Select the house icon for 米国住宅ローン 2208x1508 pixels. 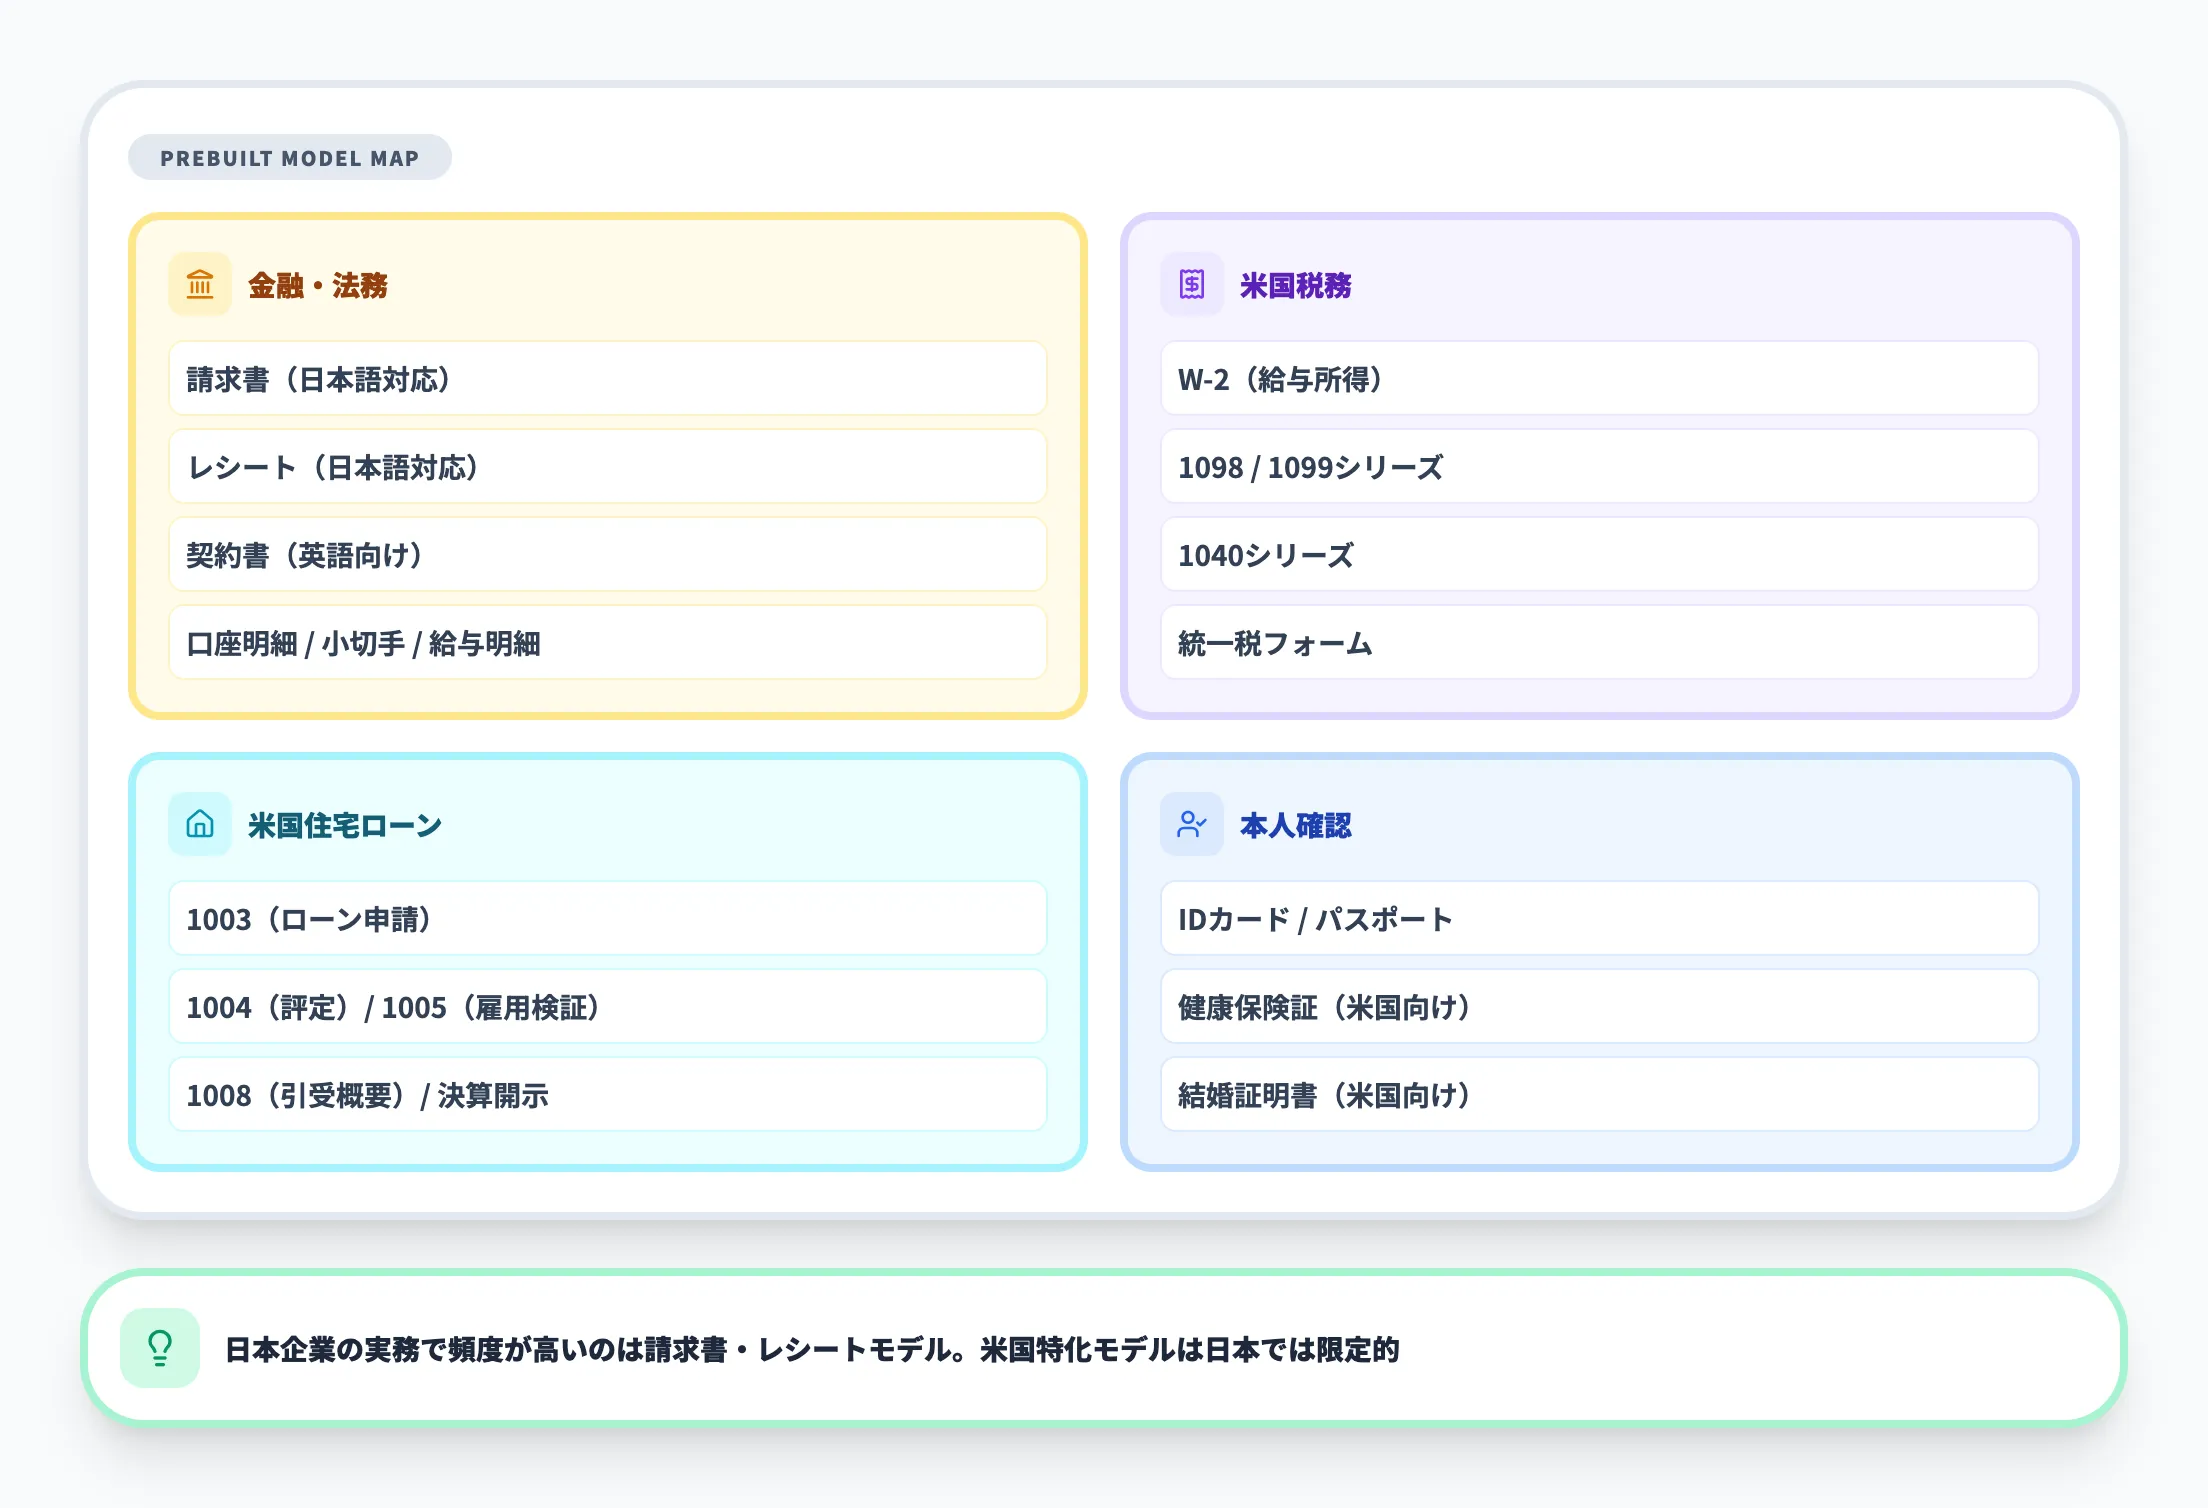pos(199,825)
